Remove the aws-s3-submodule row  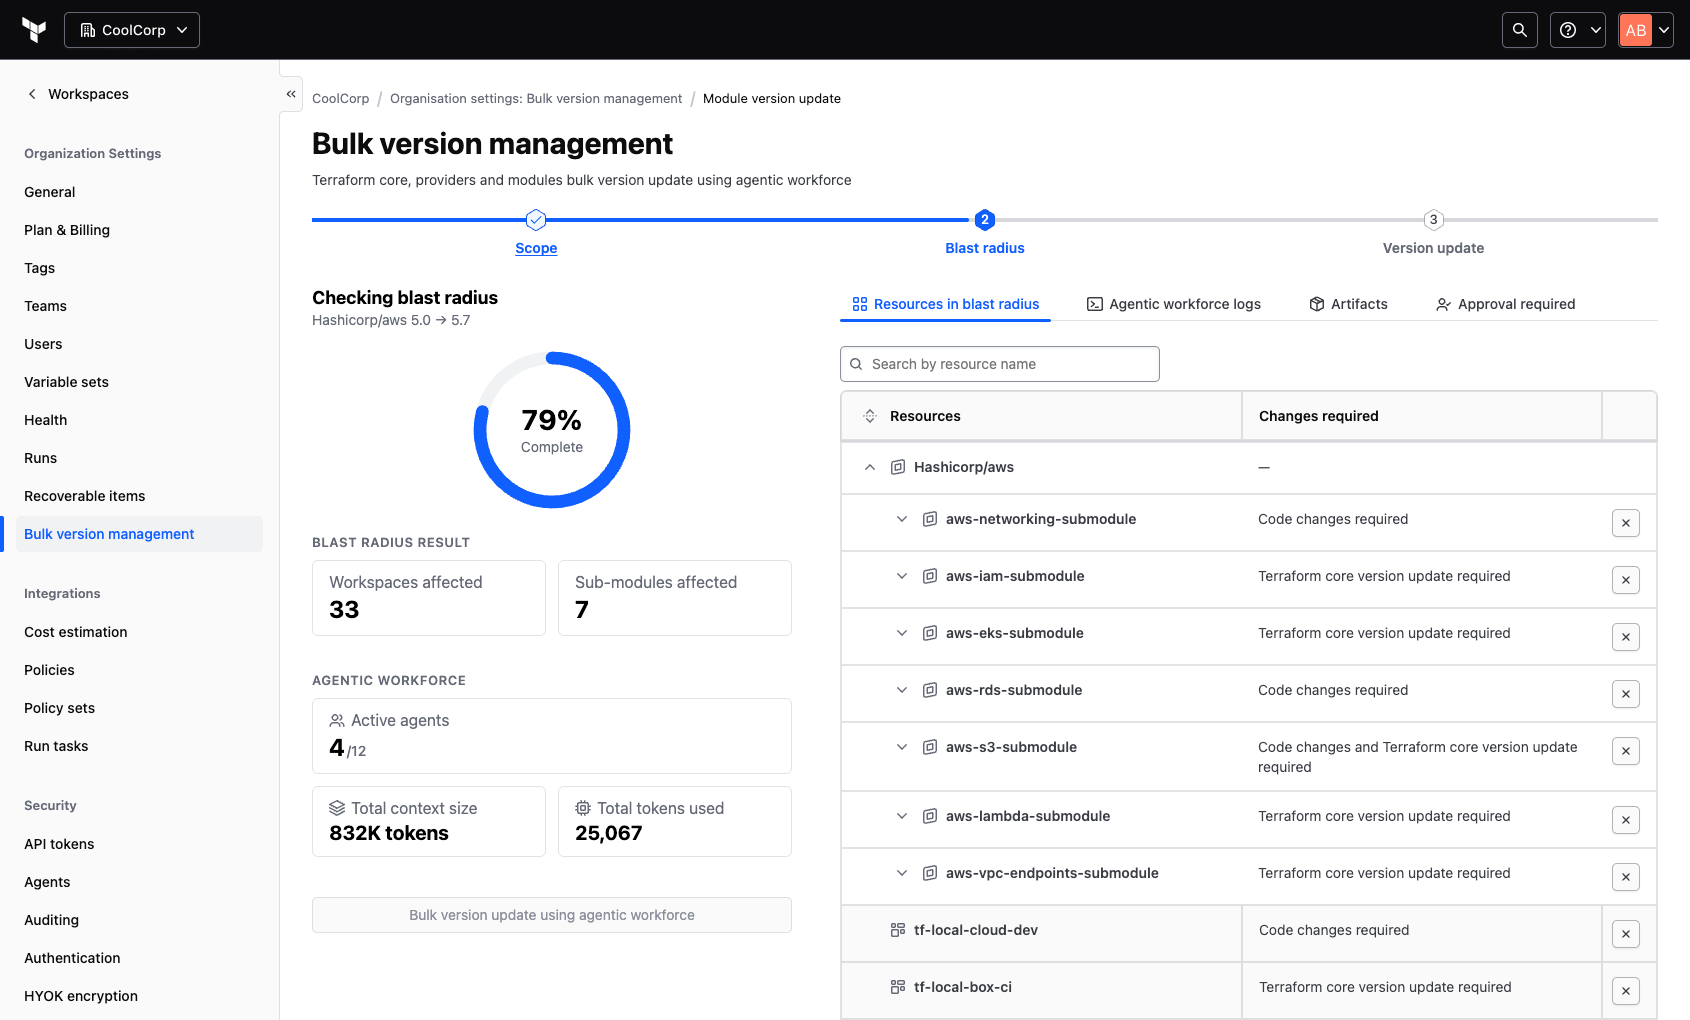tap(1625, 751)
